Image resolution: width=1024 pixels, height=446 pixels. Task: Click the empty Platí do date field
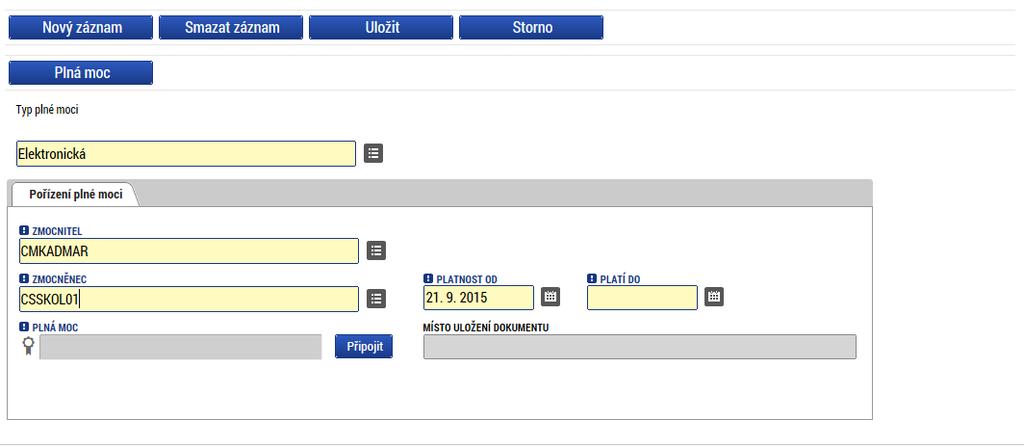pyautogui.click(x=642, y=297)
